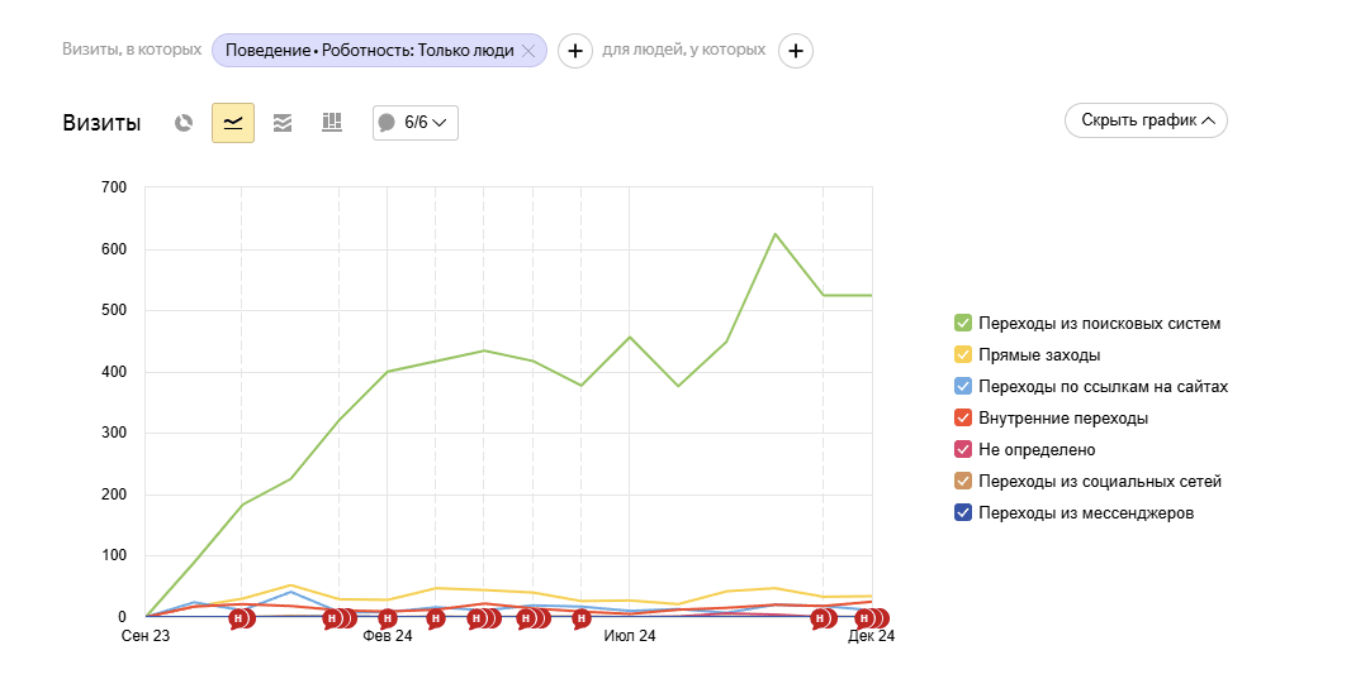
Task: Switch to column chart view icon
Action: tap(332, 123)
